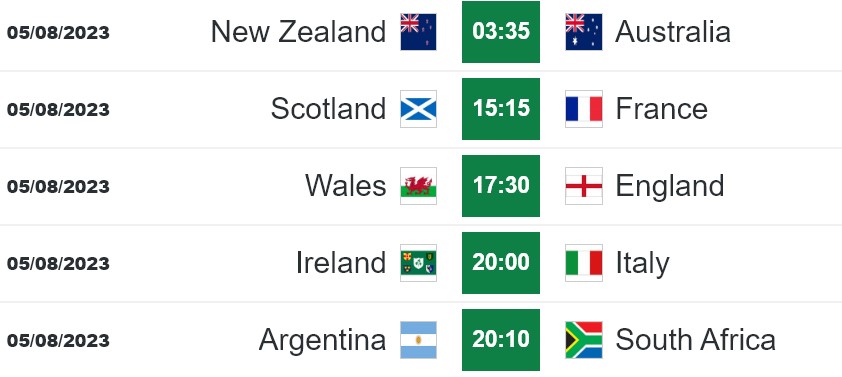The width and height of the screenshot is (842, 377).
Task: Click the Italy flag icon
Action: click(584, 263)
